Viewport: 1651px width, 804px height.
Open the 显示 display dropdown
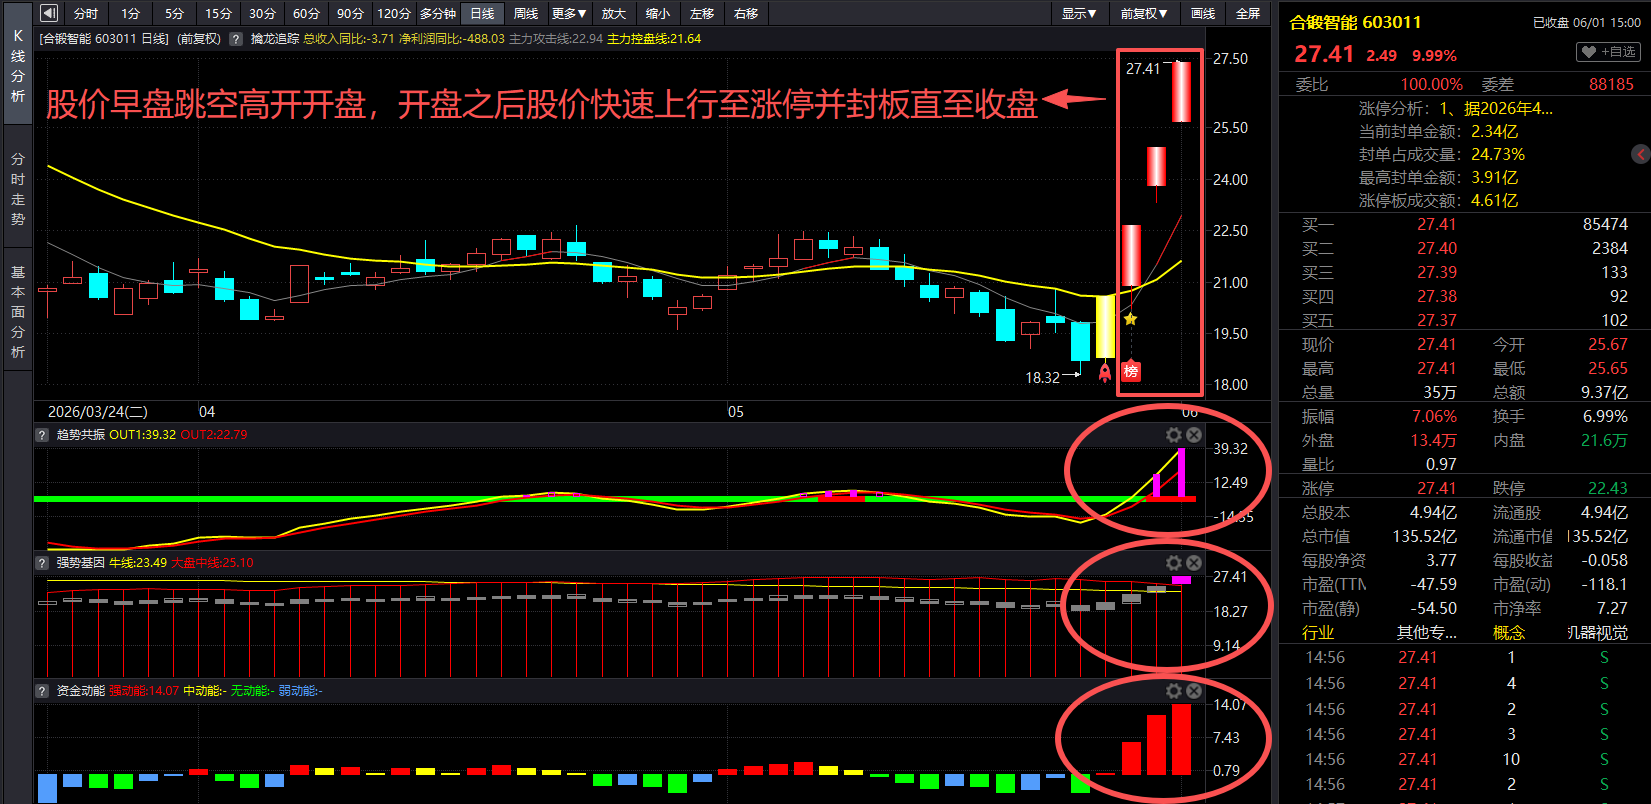pyautogui.click(x=1079, y=13)
